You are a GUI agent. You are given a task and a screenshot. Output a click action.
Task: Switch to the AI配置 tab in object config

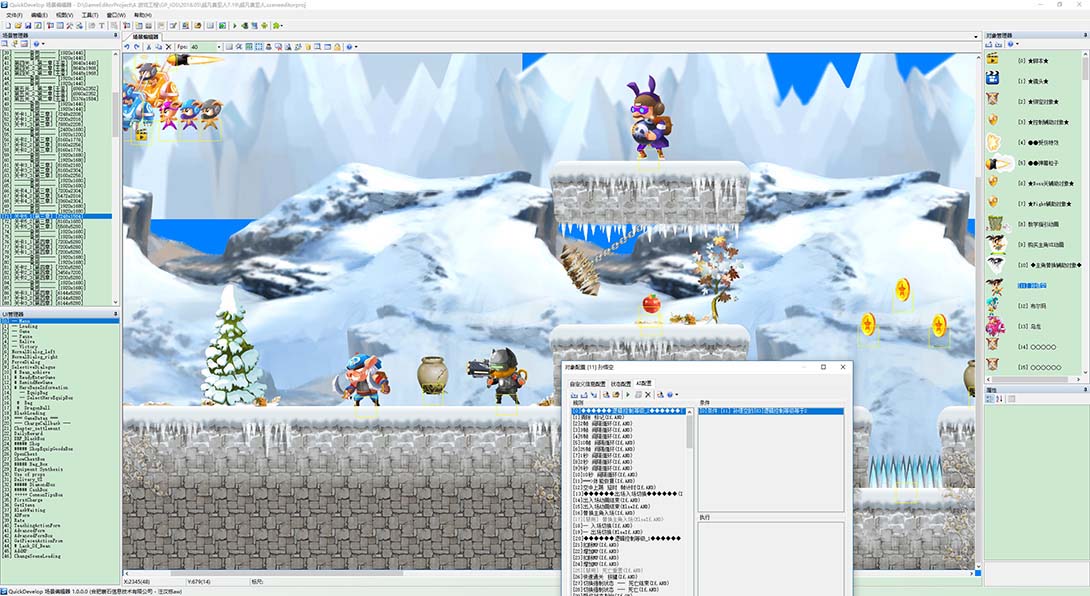pos(644,383)
